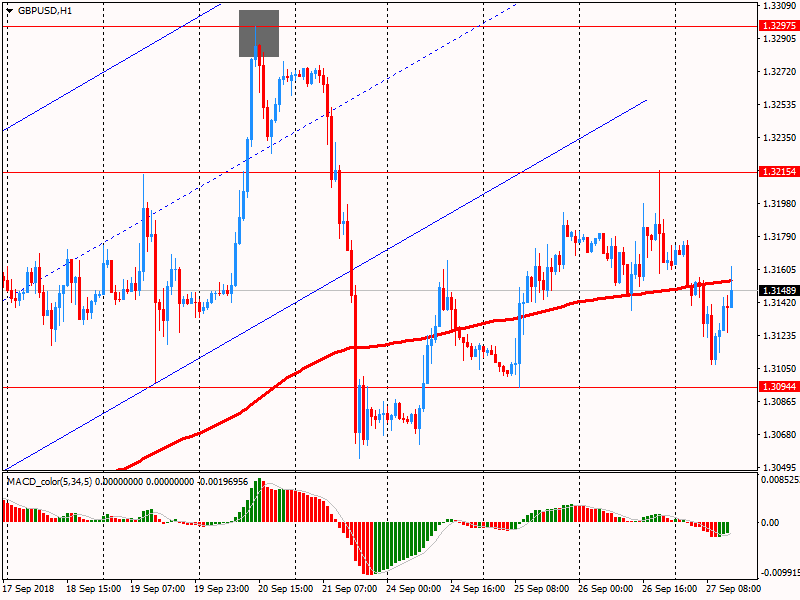Click the current price label 1.31489
800x600 pixels.
pos(779,290)
